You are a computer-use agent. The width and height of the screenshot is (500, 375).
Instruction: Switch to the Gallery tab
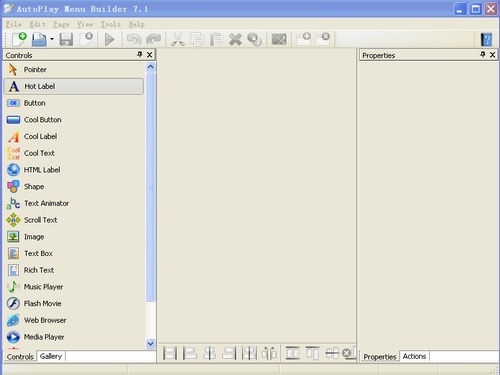tap(51, 356)
